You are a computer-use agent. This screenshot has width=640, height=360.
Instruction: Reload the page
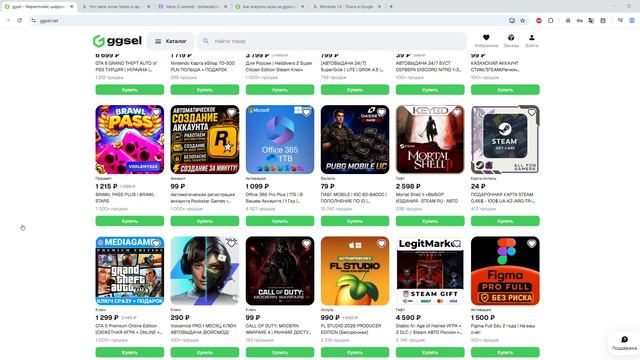[x=20, y=20]
